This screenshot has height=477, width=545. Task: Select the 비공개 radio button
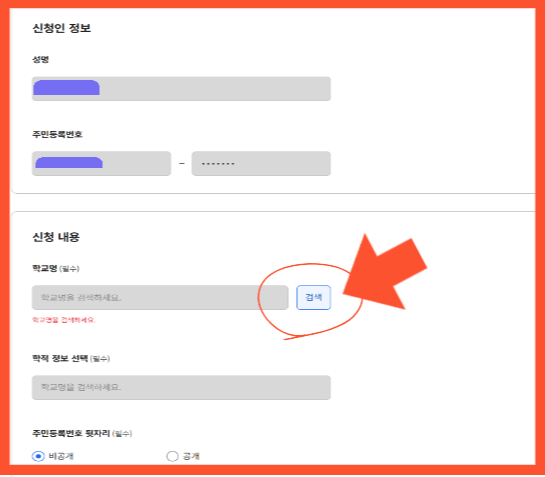(x=38, y=456)
